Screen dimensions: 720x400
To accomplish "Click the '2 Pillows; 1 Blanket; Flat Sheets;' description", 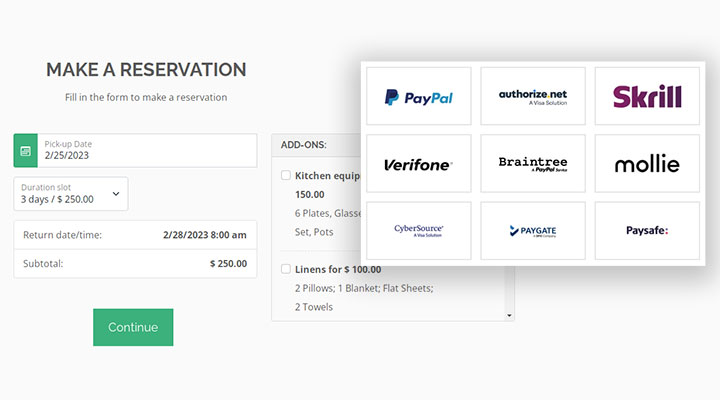I will pos(364,288).
